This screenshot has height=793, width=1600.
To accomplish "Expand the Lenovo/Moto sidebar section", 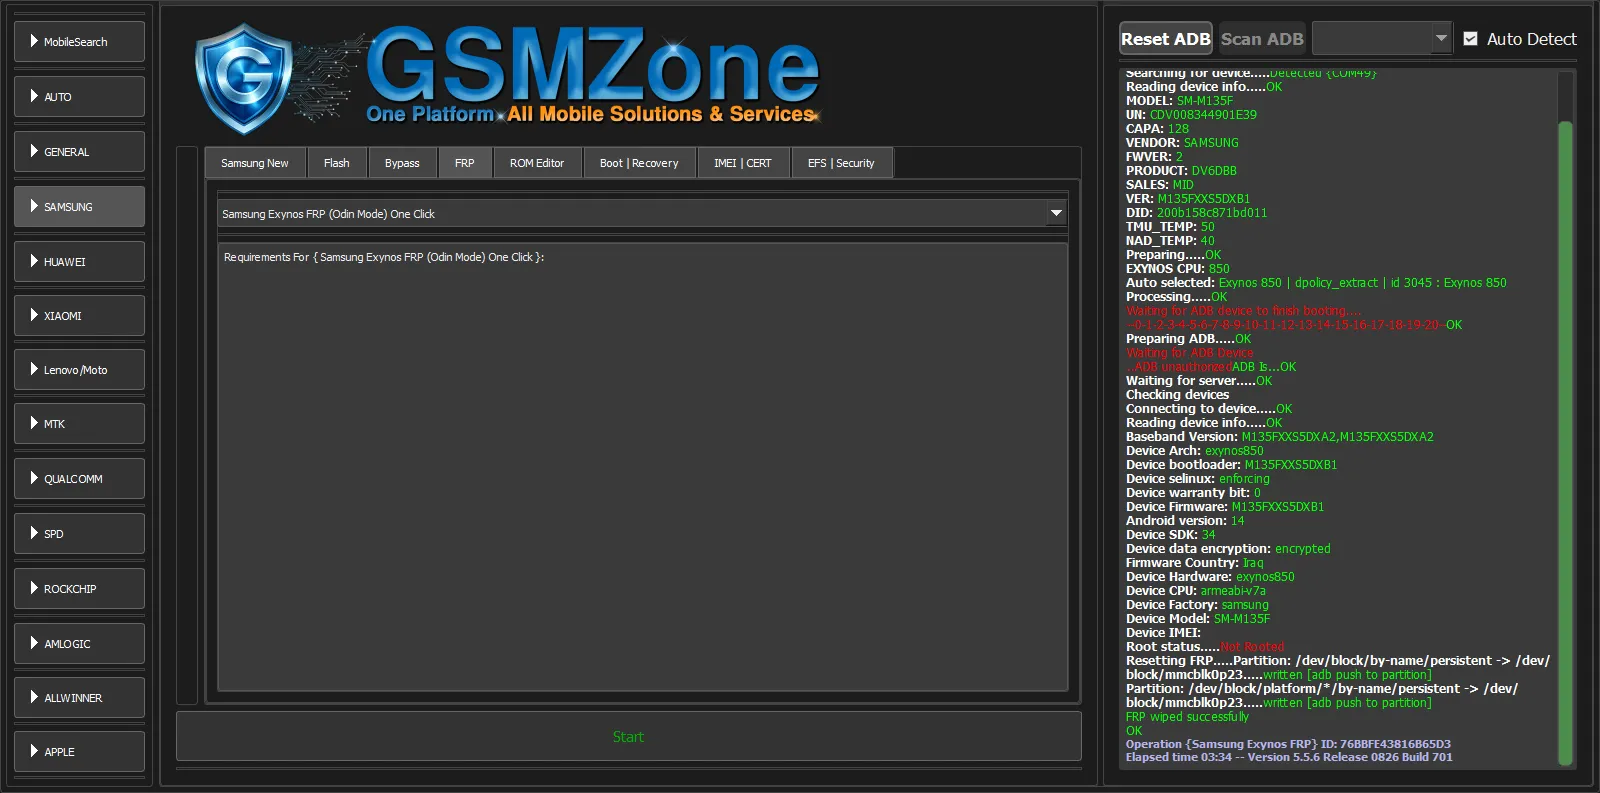I will [79, 370].
